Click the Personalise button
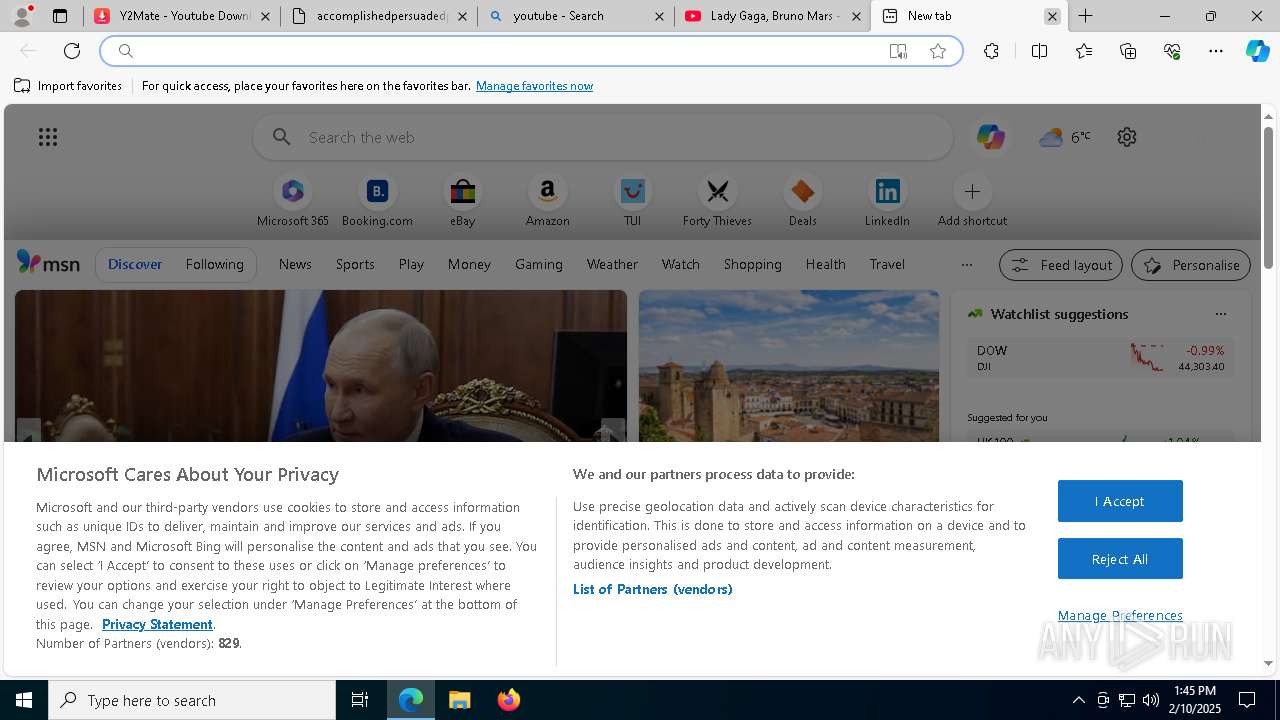The height and width of the screenshot is (720, 1280). 1191,265
